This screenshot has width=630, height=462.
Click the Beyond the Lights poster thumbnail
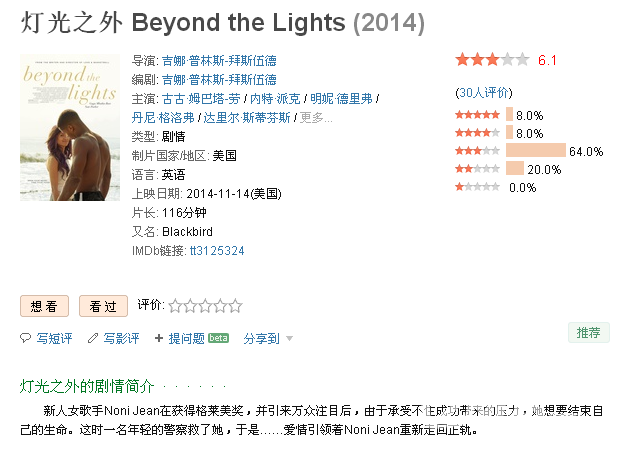pos(70,127)
